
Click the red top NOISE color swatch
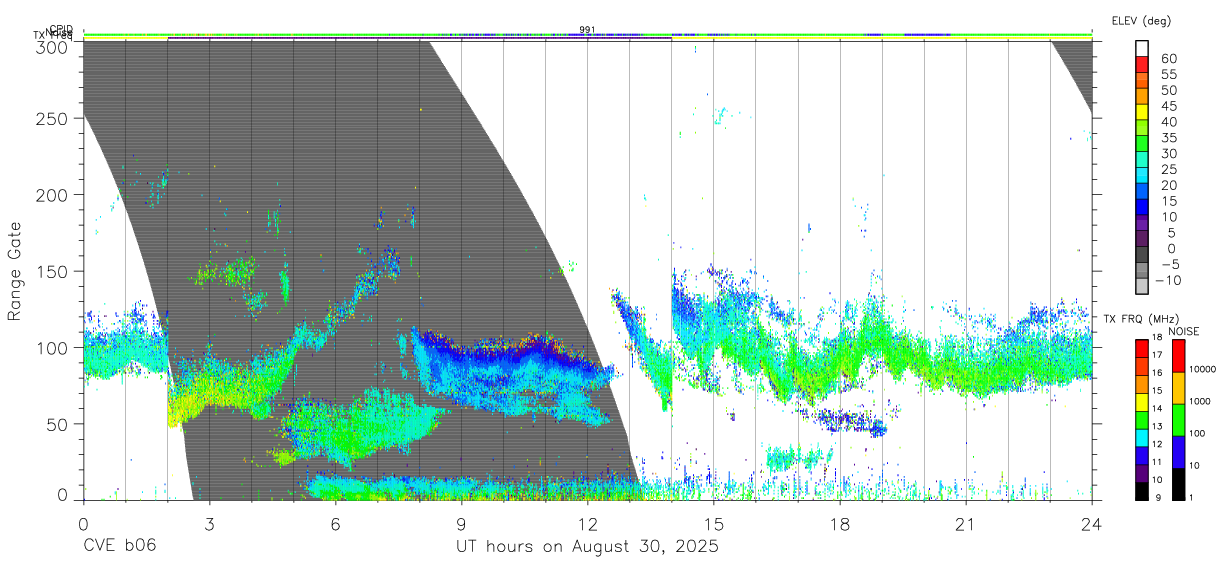pyautogui.click(x=1178, y=356)
